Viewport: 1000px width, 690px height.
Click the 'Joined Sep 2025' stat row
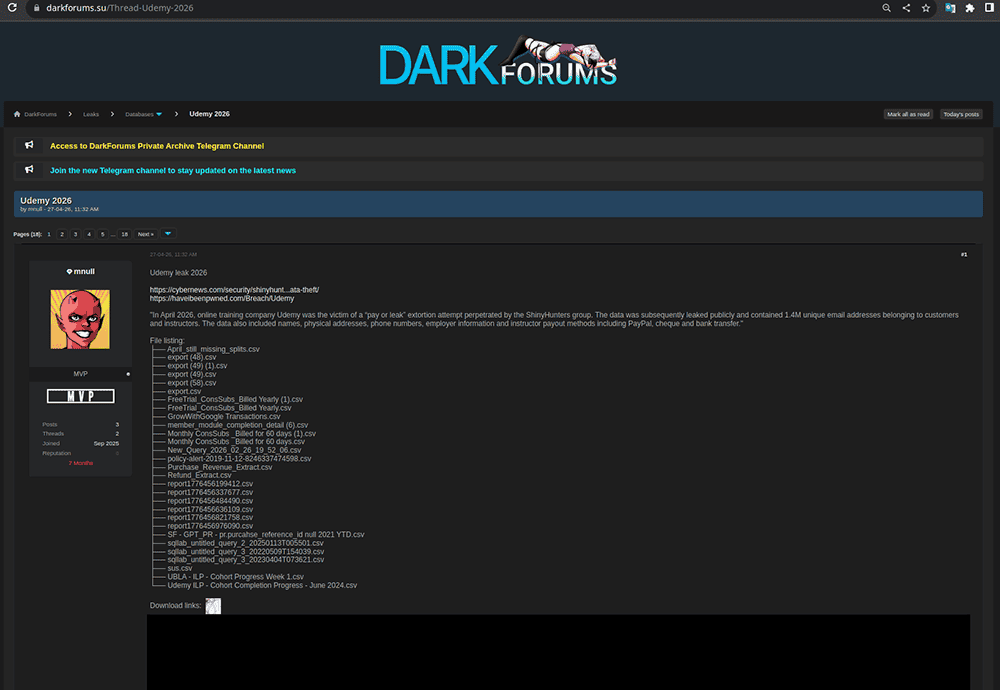pos(80,443)
